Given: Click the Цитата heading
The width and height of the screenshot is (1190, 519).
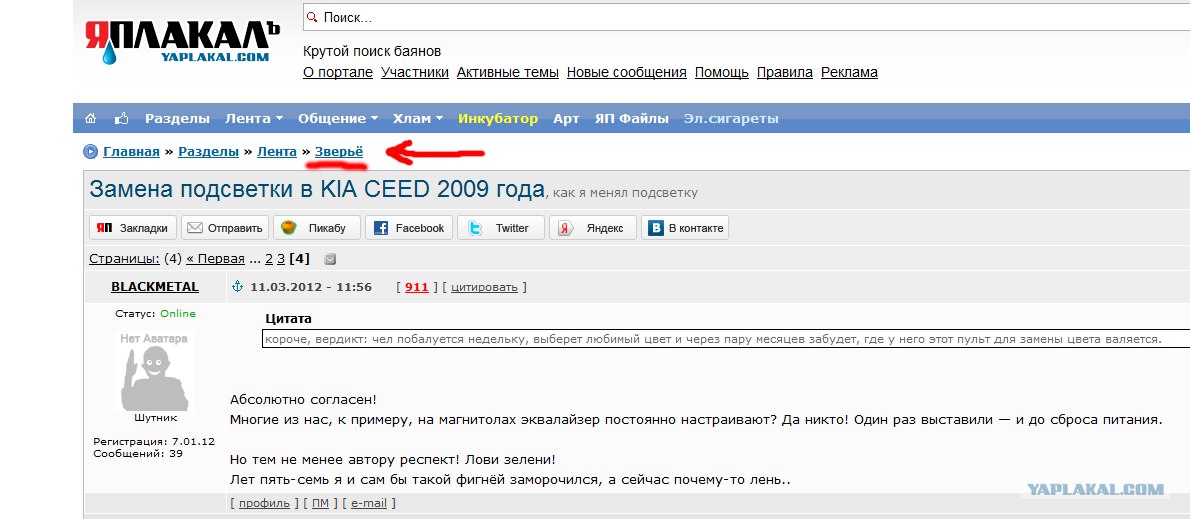Looking at the screenshot, I should click(x=288, y=319).
